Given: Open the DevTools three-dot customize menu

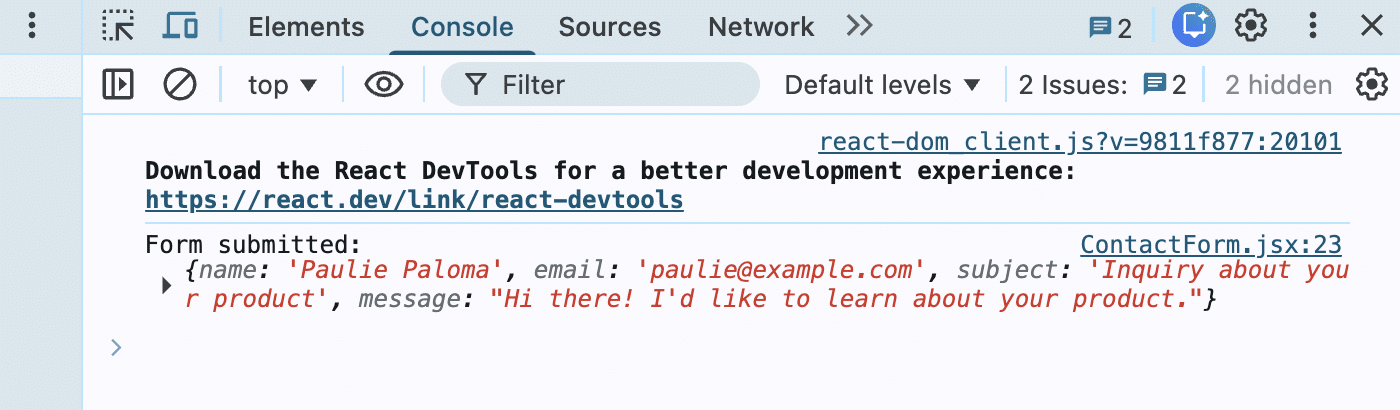Looking at the screenshot, I should [x=1314, y=27].
